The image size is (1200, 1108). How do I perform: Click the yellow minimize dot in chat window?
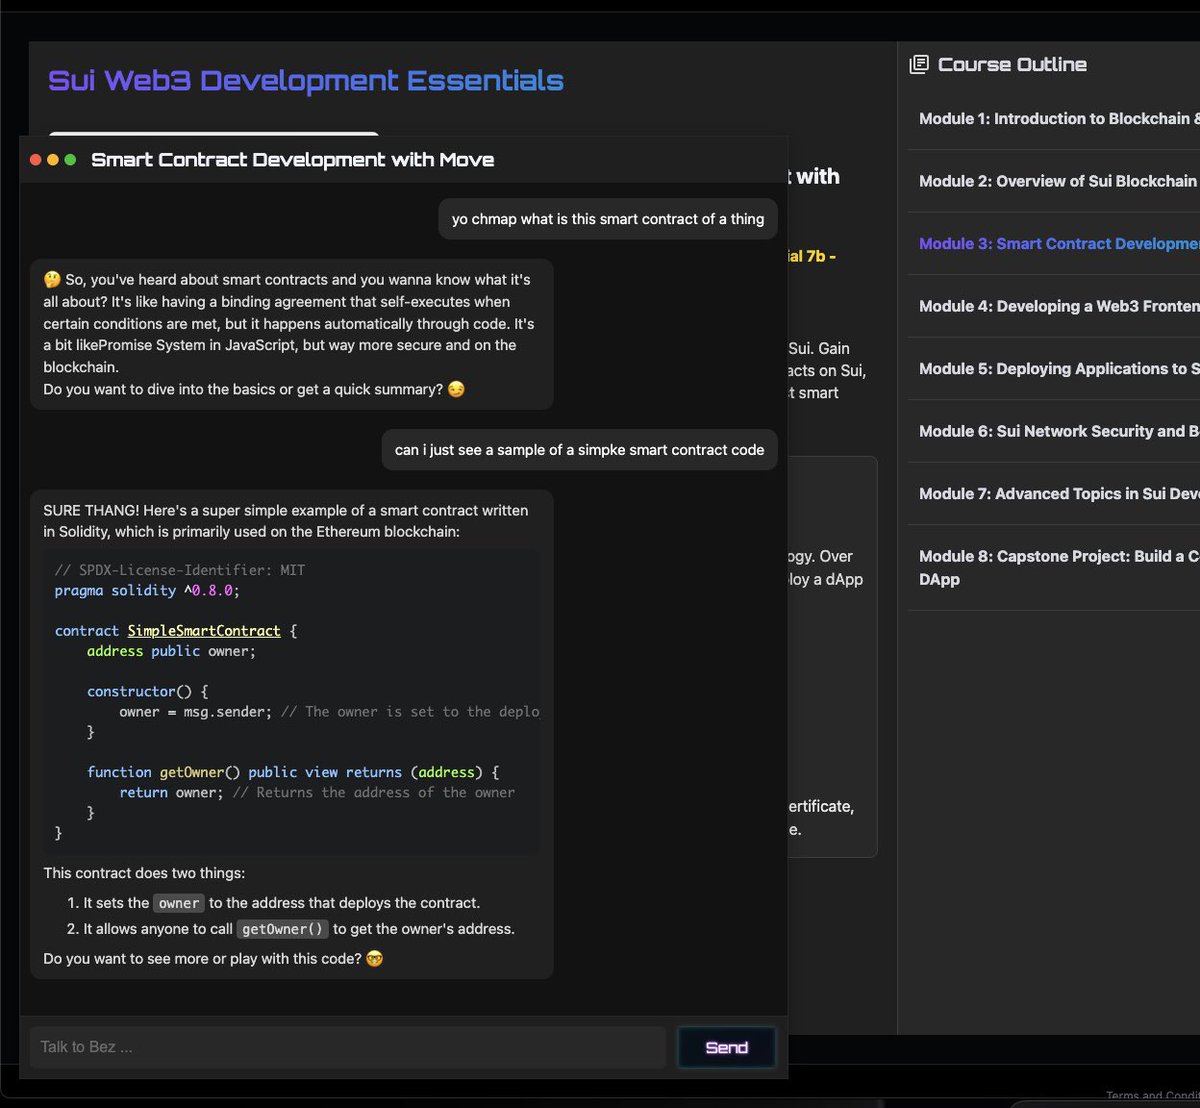tap(53, 160)
